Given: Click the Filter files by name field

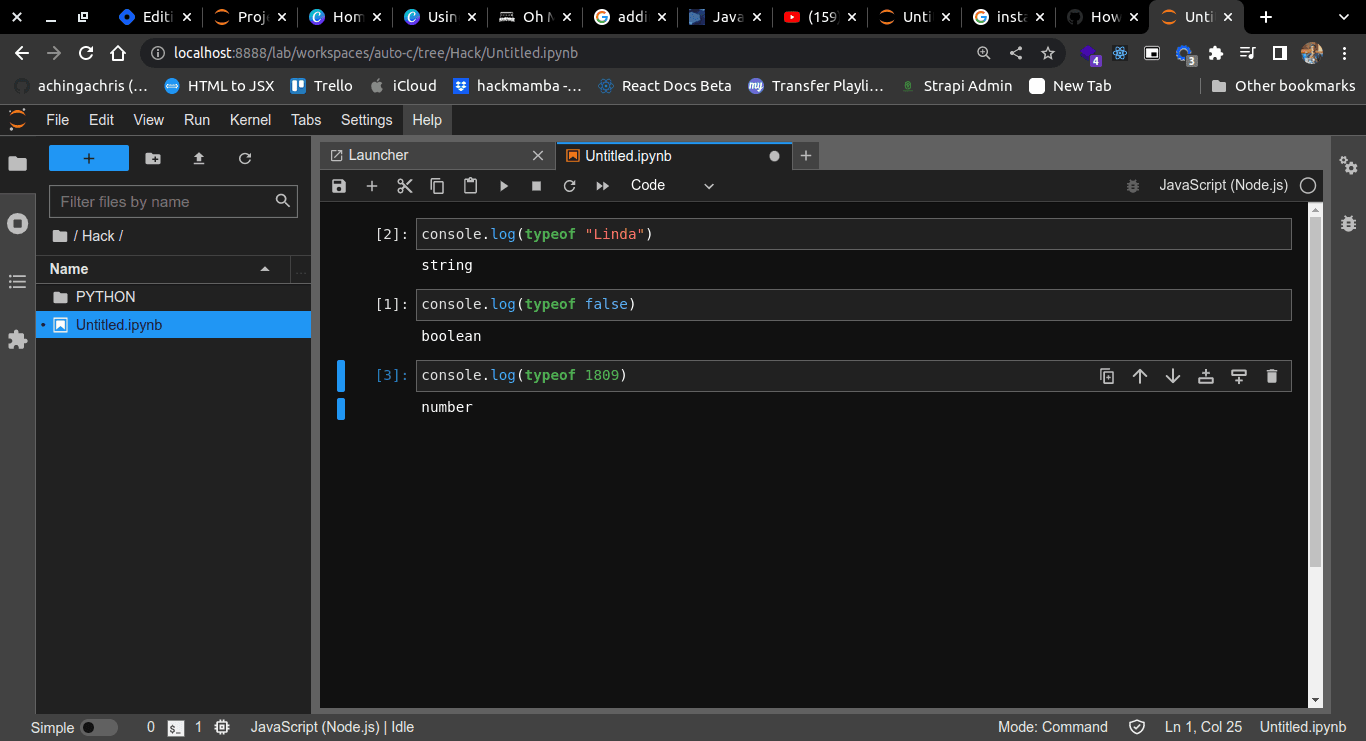Looking at the screenshot, I should pyautogui.click(x=173, y=201).
